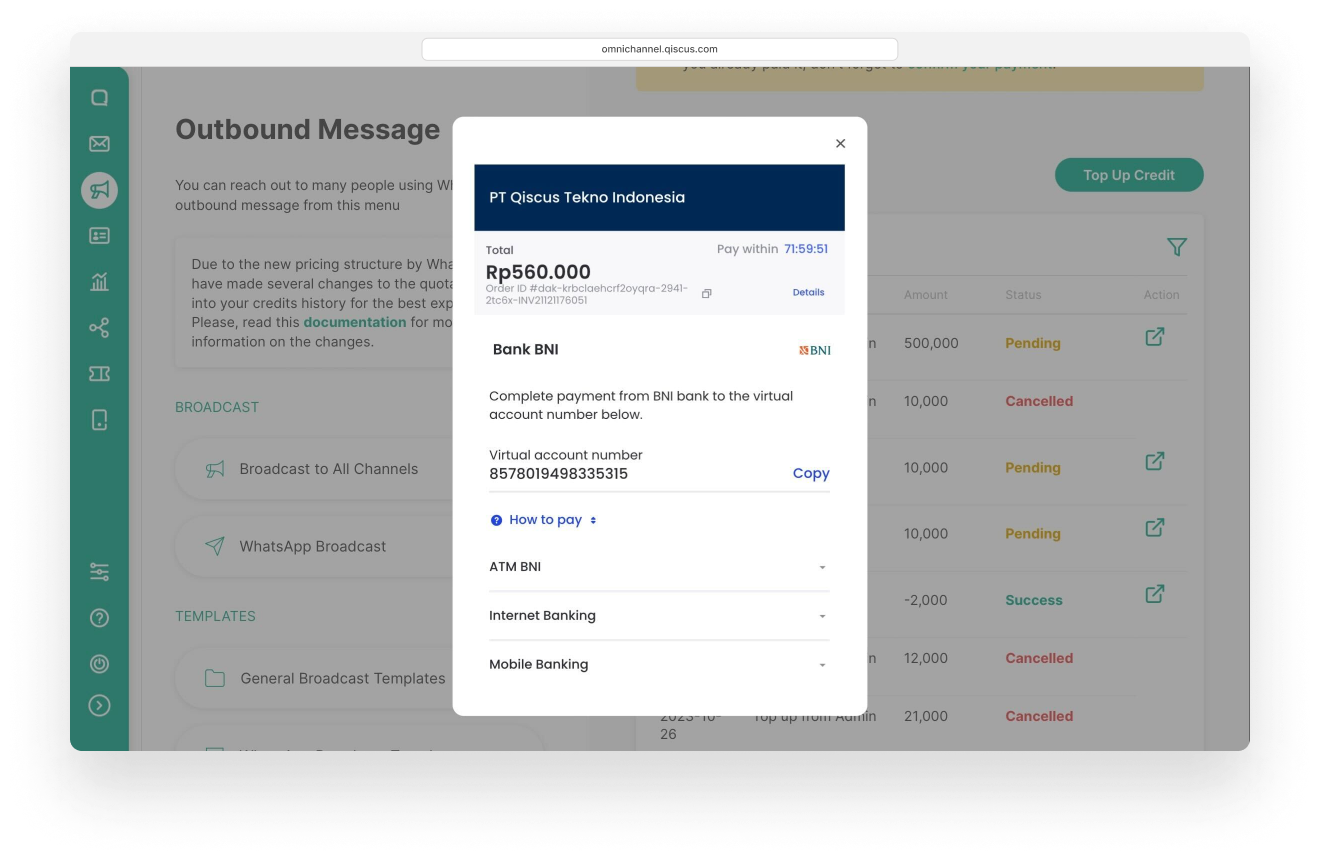The image size is (1320, 860).
Task: Expand the sidebar with the arrow icon
Action: pos(99,706)
